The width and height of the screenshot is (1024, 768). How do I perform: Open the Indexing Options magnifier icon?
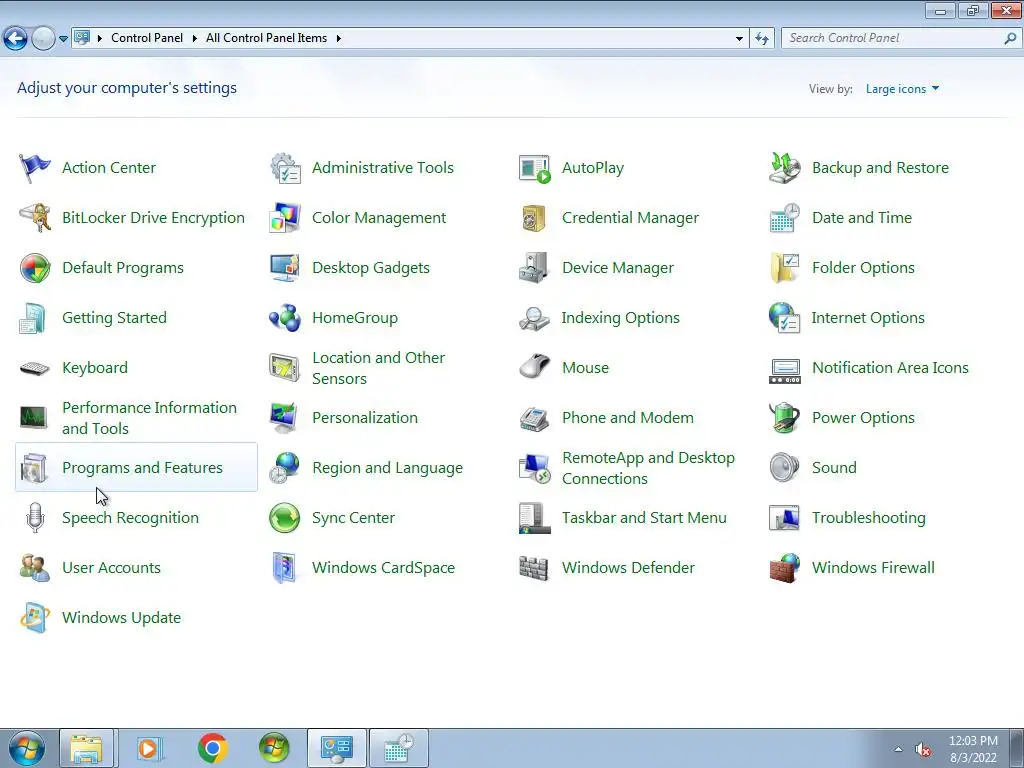535,318
